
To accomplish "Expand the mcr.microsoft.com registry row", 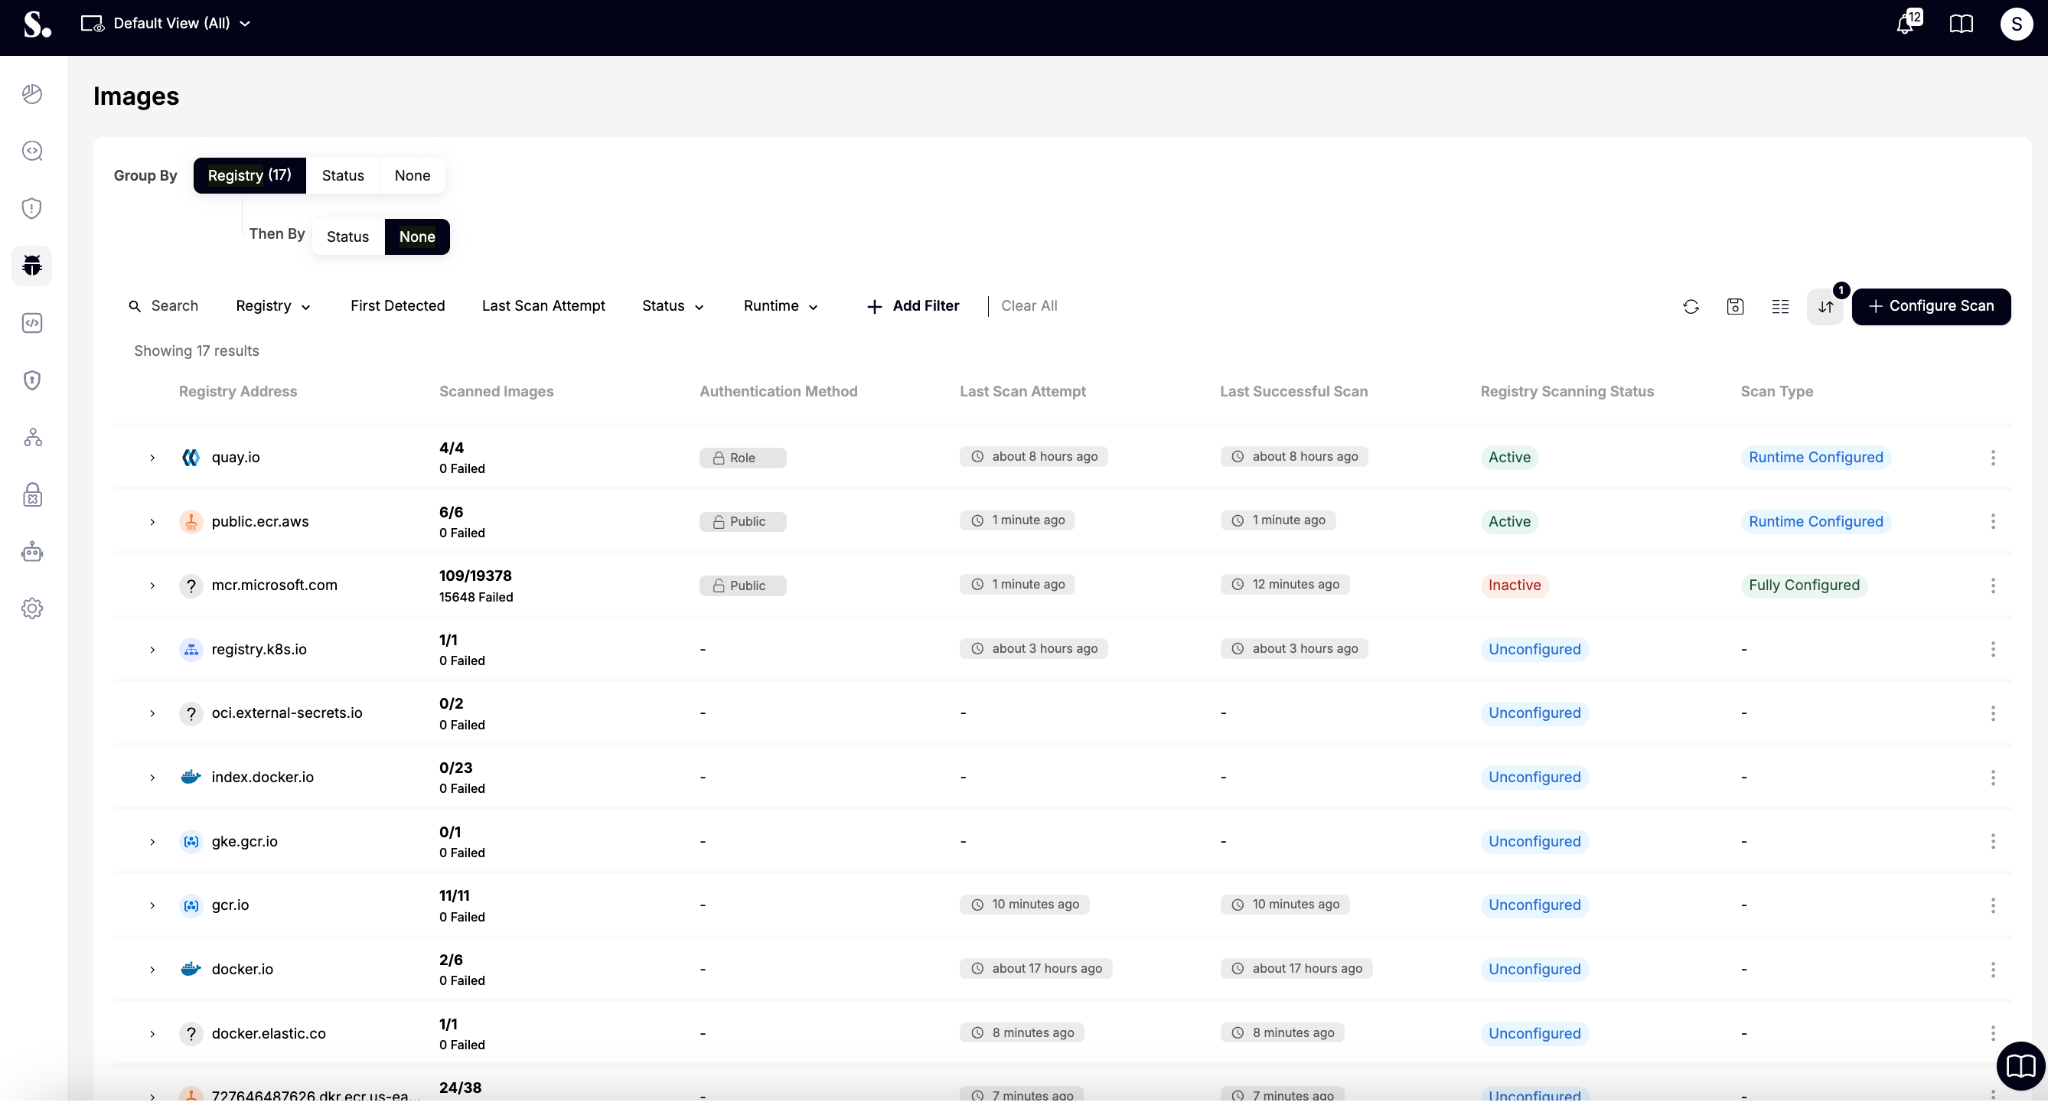I will (x=152, y=586).
